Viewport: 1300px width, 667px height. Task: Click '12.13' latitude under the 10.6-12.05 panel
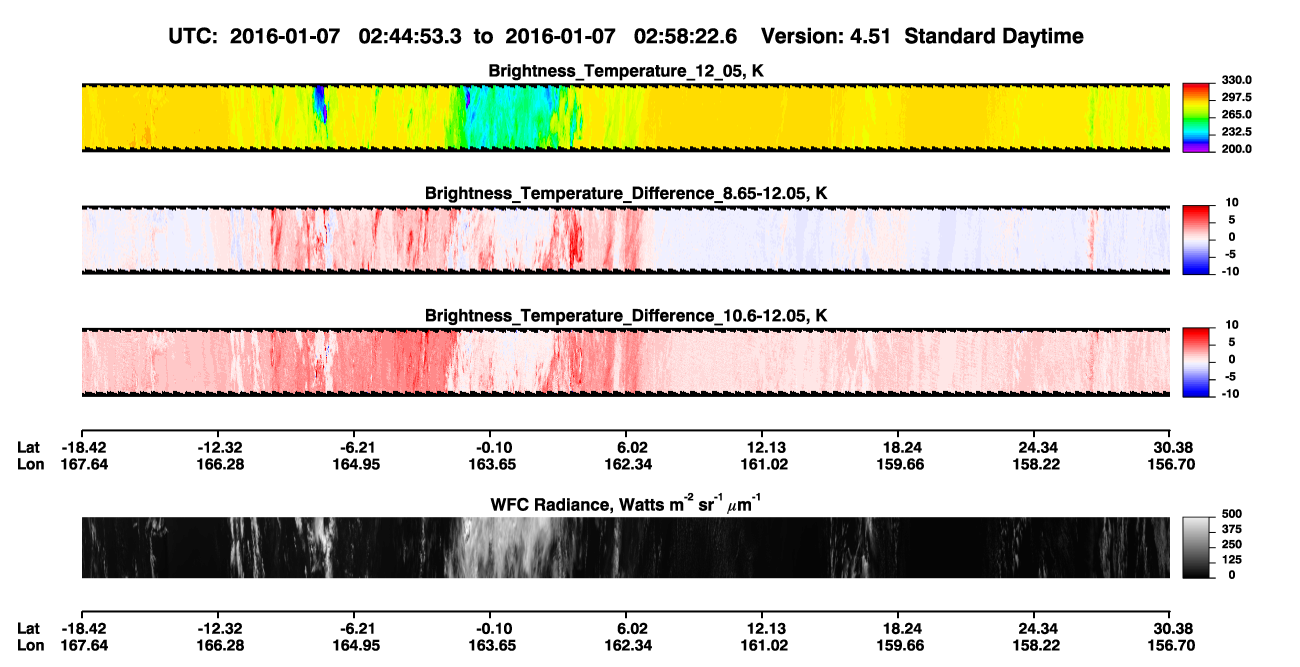(763, 448)
